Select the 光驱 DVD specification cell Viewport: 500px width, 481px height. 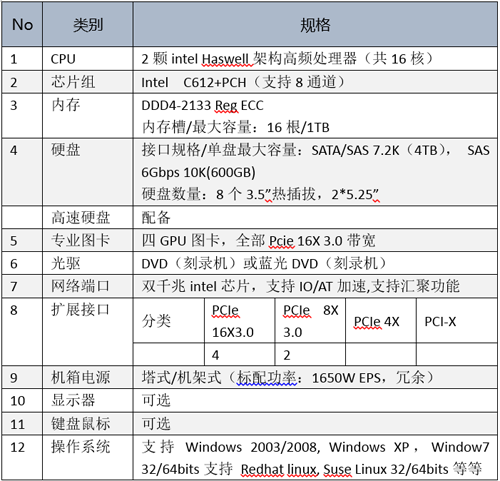point(315,263)
